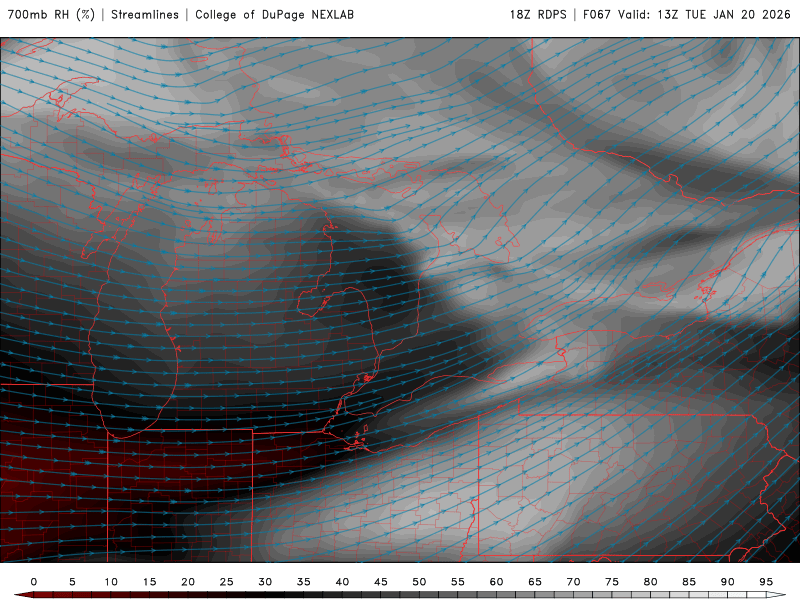This screenshot has height=600, width=800.
Task: Click the colorbar label "45"
Action: click(x=381, y=582)
